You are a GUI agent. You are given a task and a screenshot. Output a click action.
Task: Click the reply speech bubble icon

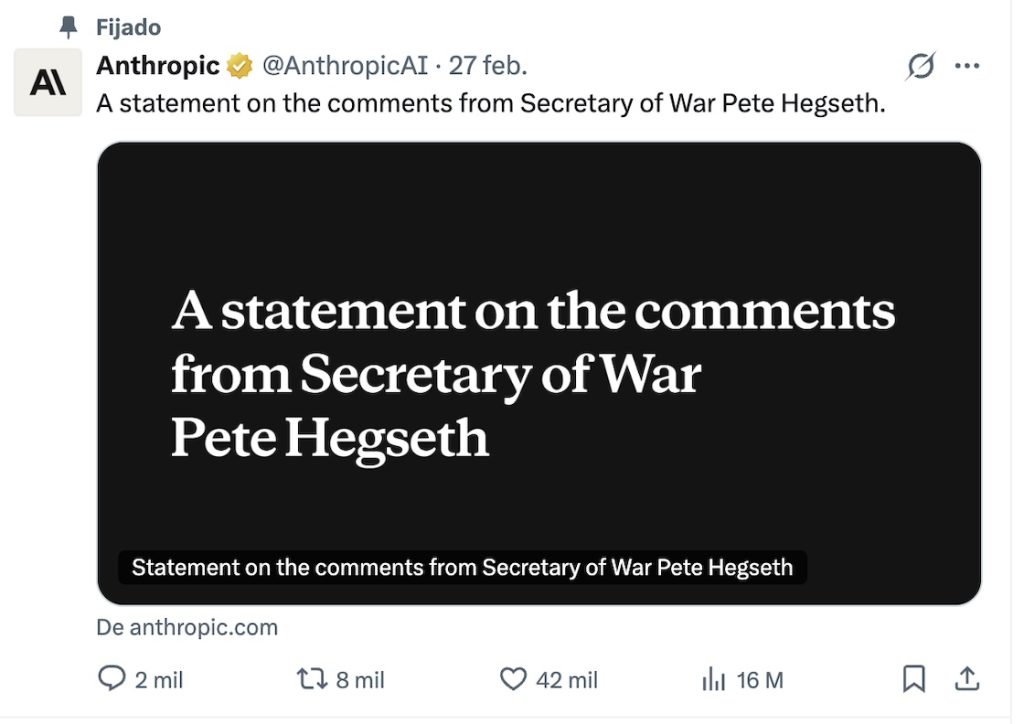tap(112, 680)
